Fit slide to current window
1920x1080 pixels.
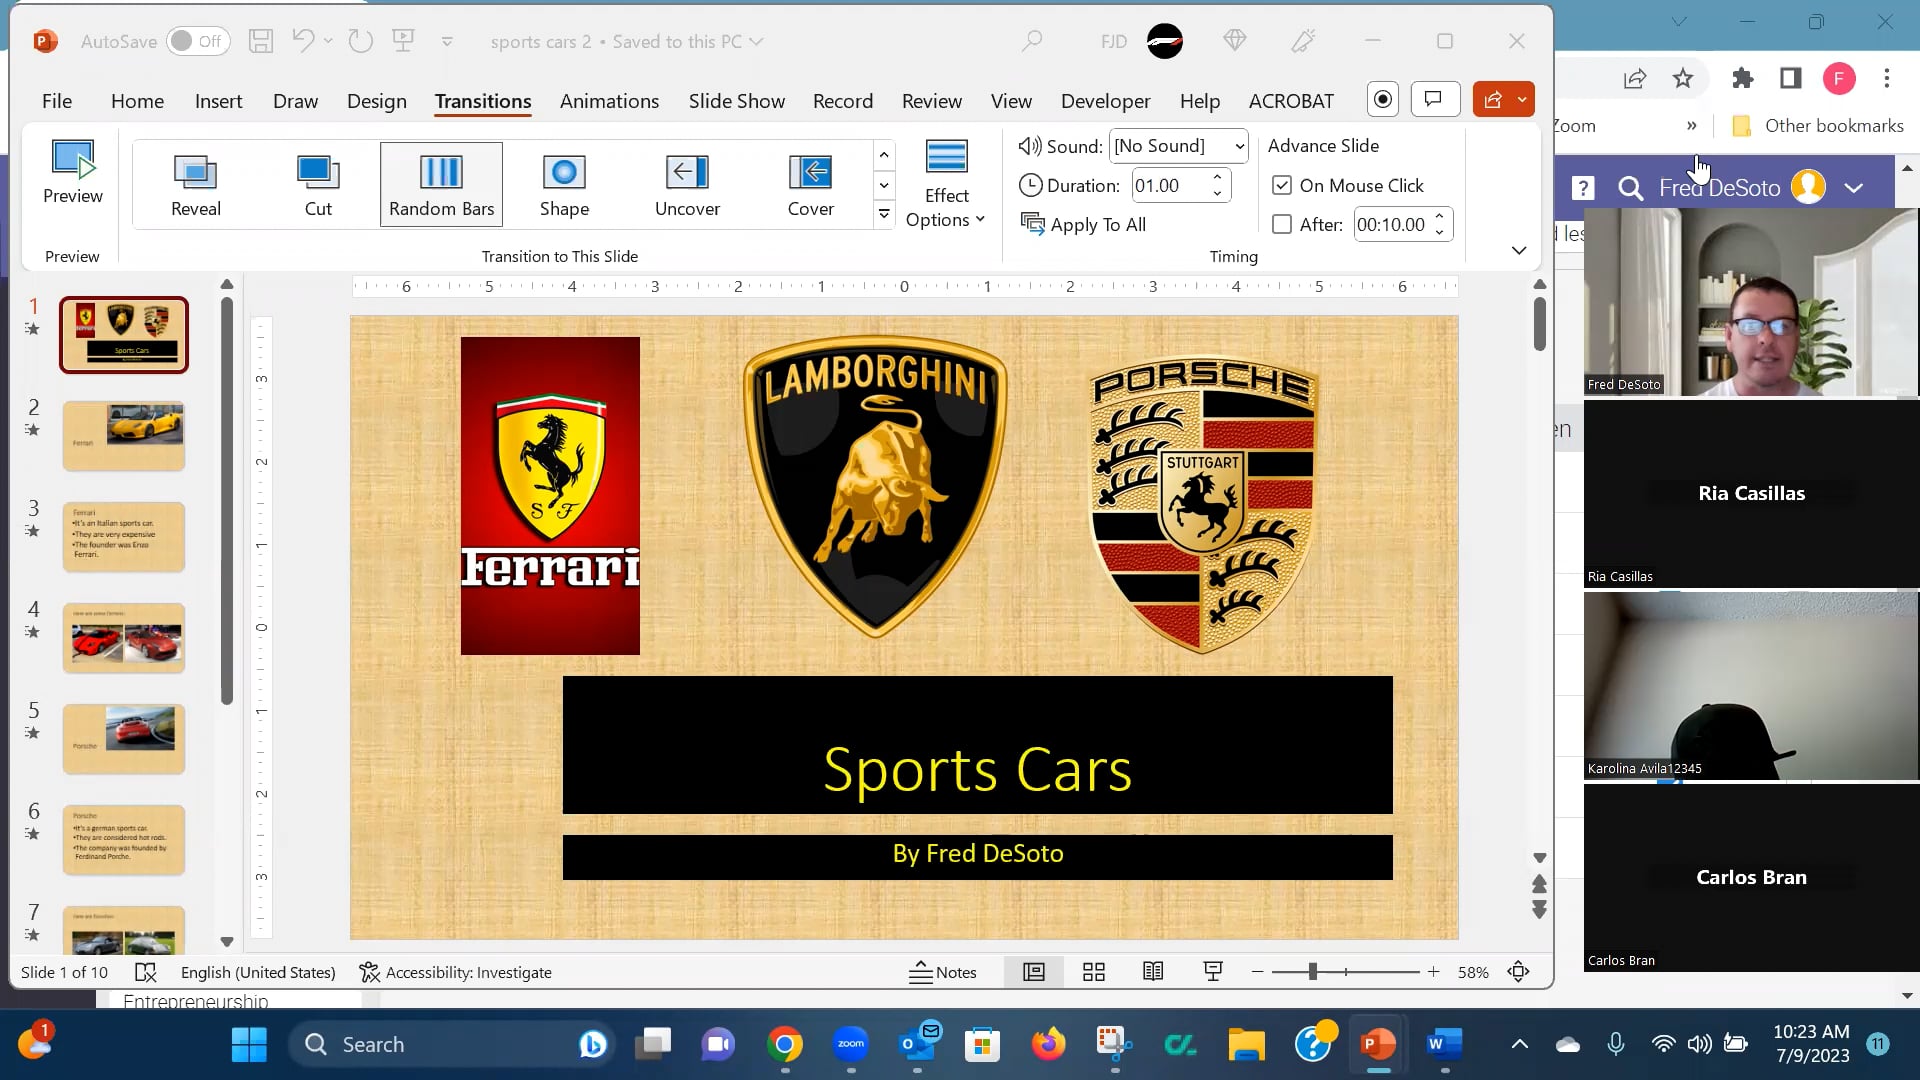[x=1518, y=972]
